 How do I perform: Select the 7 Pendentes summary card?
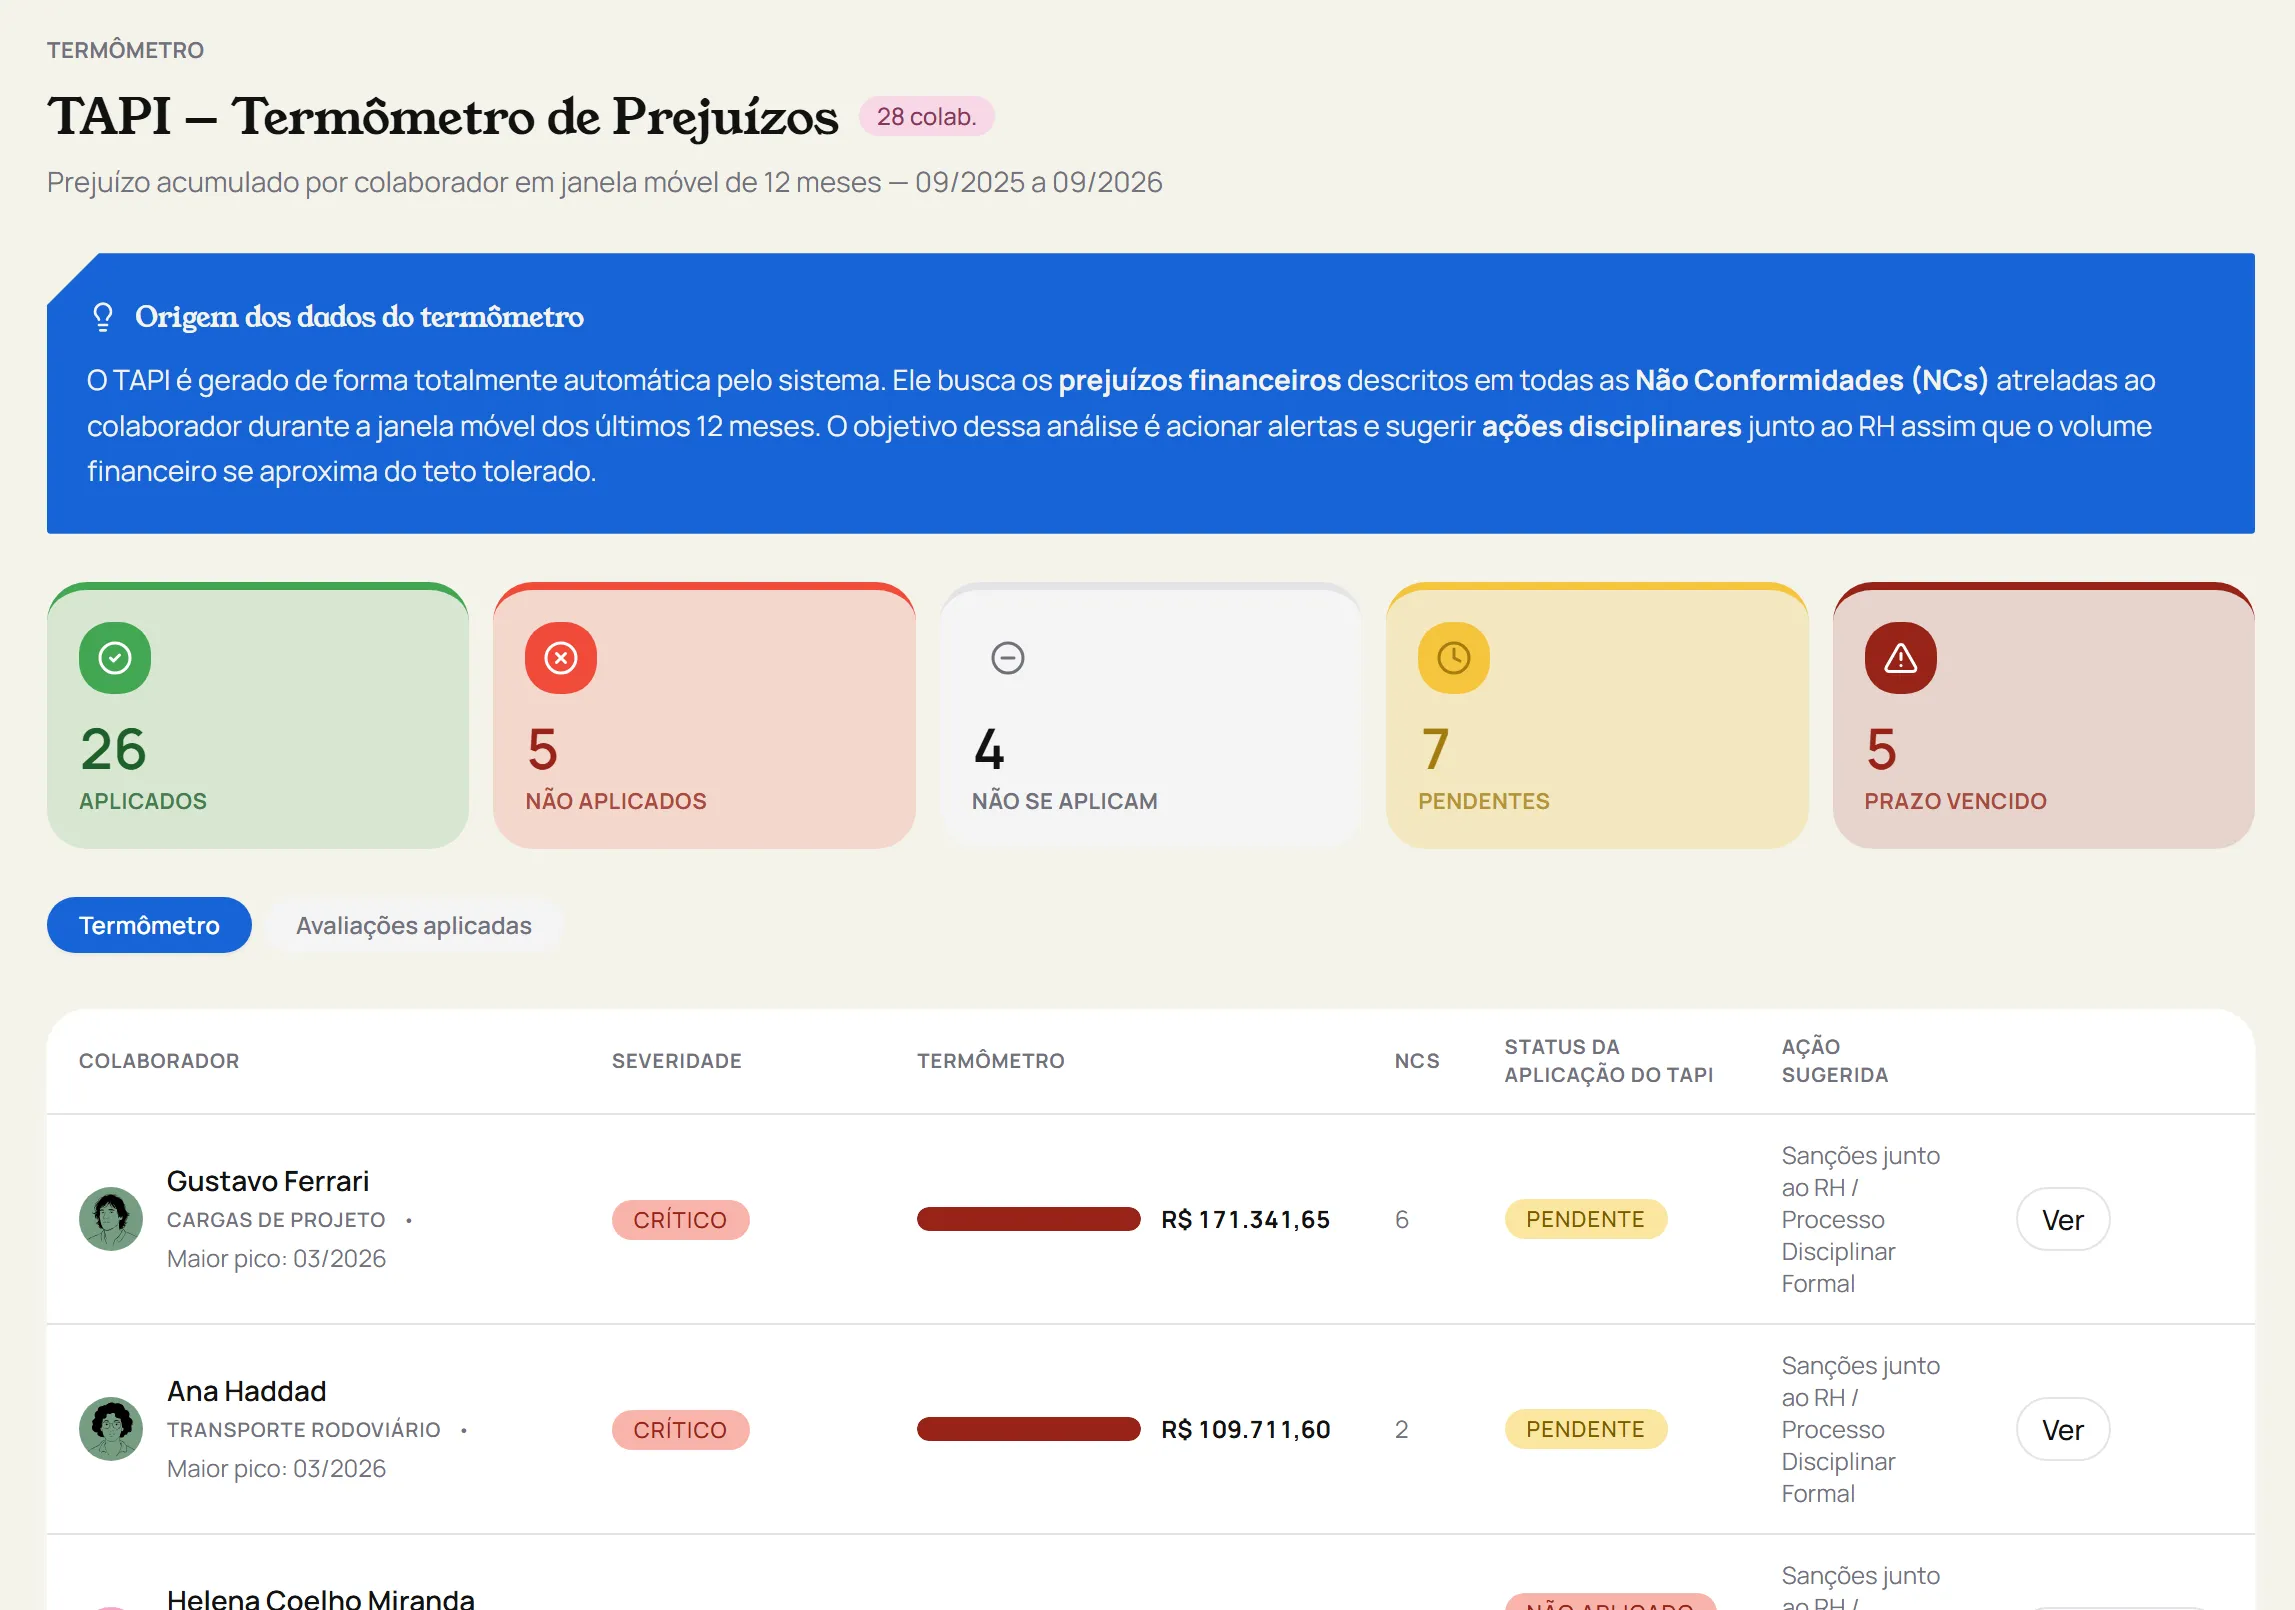(1597, 716)
